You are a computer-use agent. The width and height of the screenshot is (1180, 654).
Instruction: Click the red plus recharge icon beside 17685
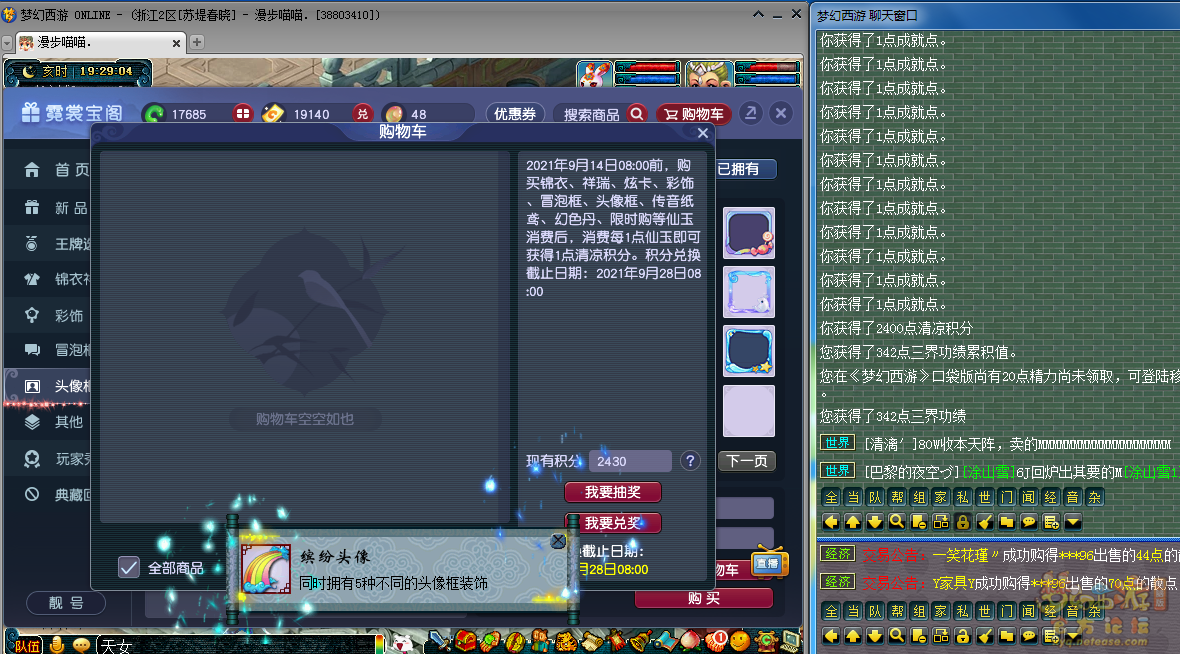tap(242, 114)
